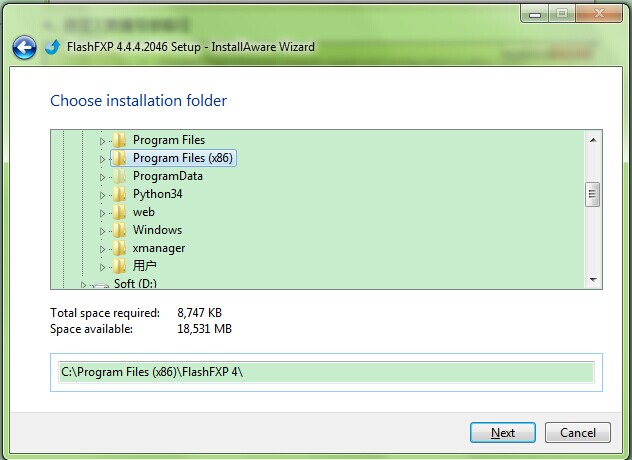
Task: Select Soft (D:) in the folder tree
Action: (x=135, y=284)
